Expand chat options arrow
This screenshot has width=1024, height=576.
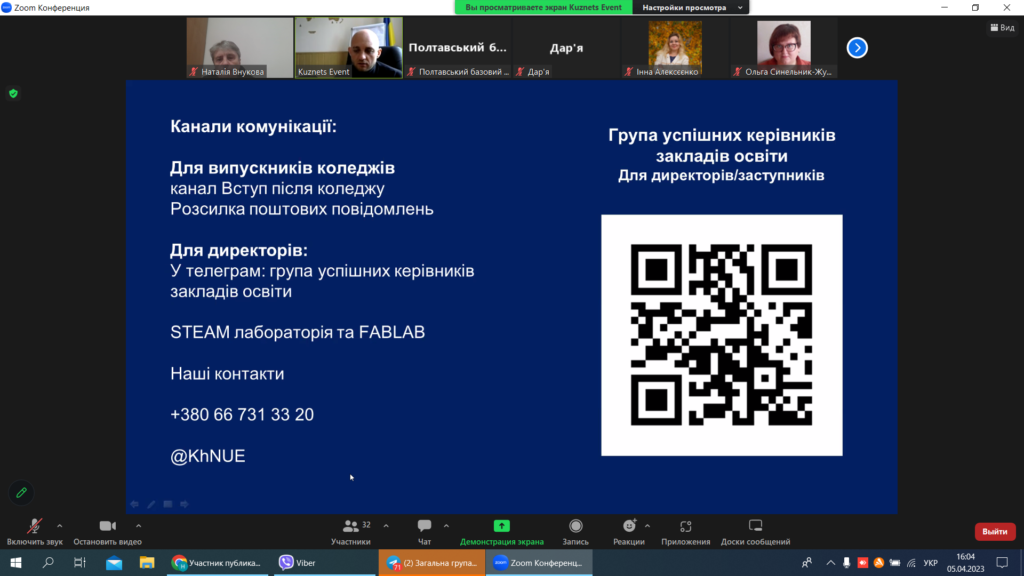coord(446,526)
